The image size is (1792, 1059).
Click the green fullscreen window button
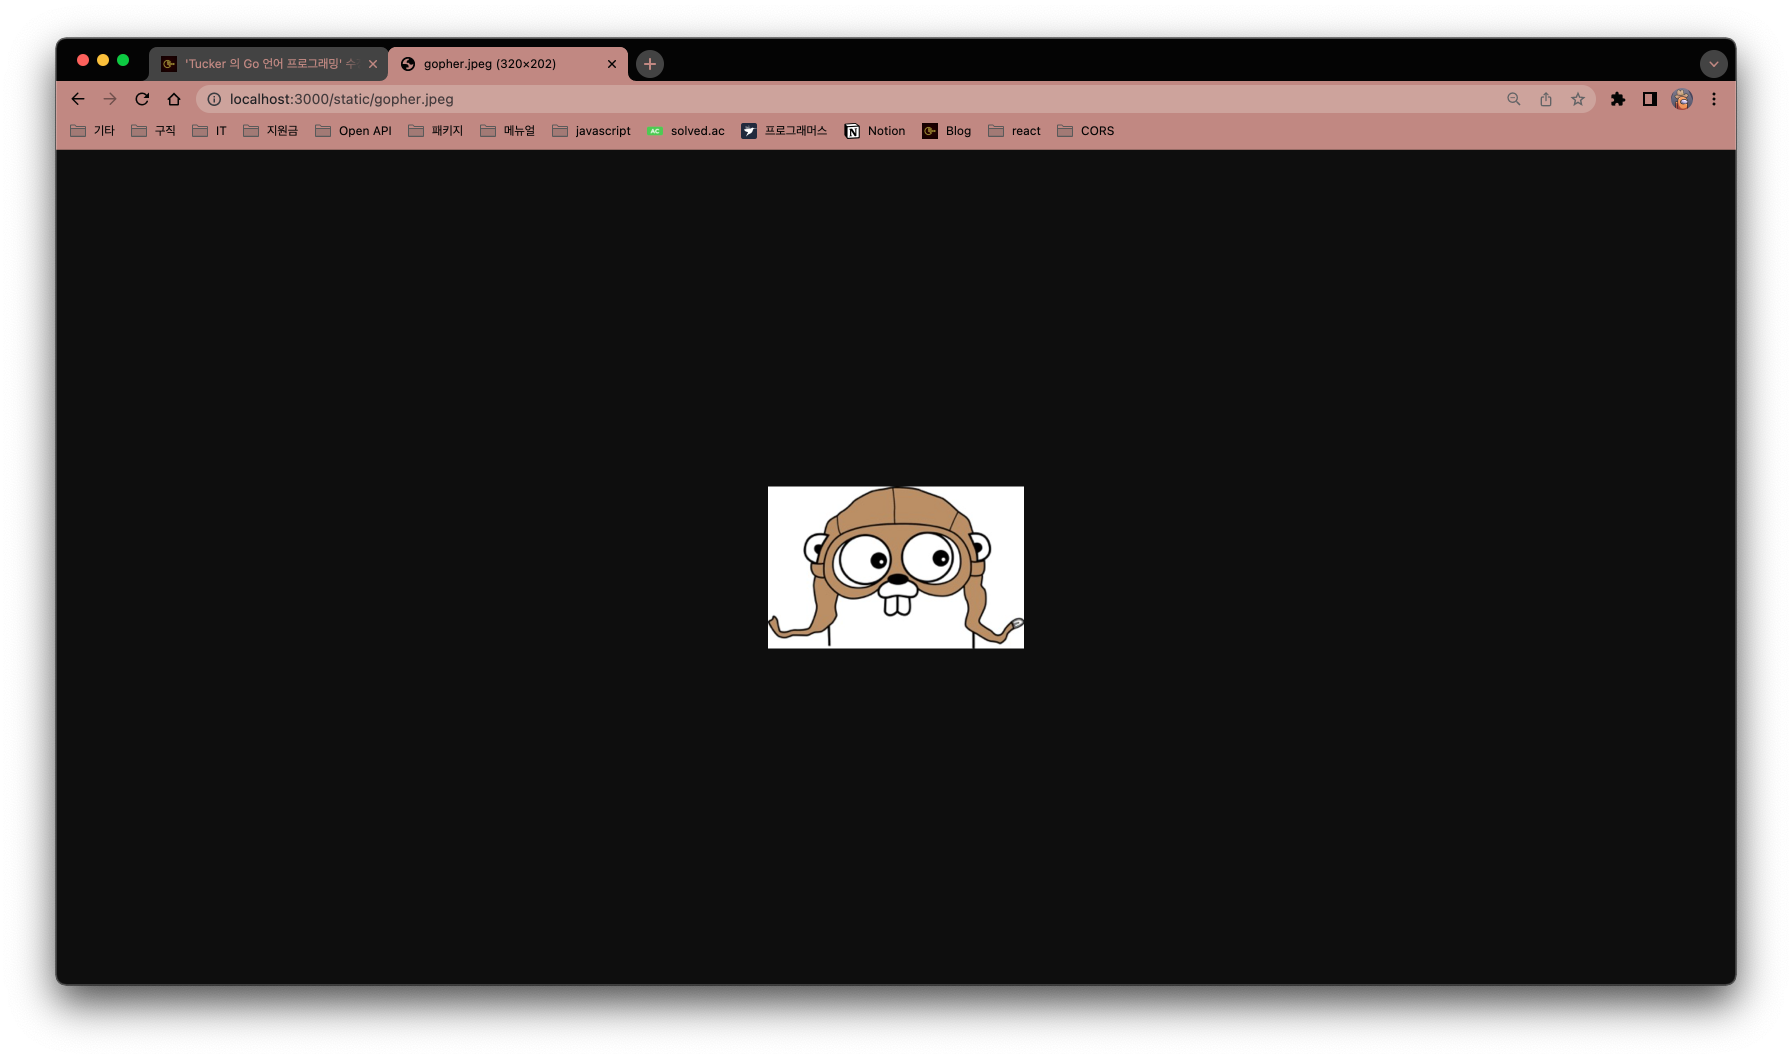coord(123,60)
